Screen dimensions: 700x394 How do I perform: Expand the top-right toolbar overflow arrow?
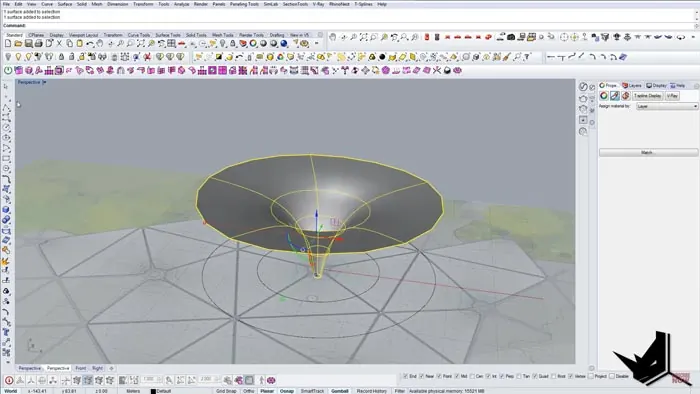coord(693,37)
